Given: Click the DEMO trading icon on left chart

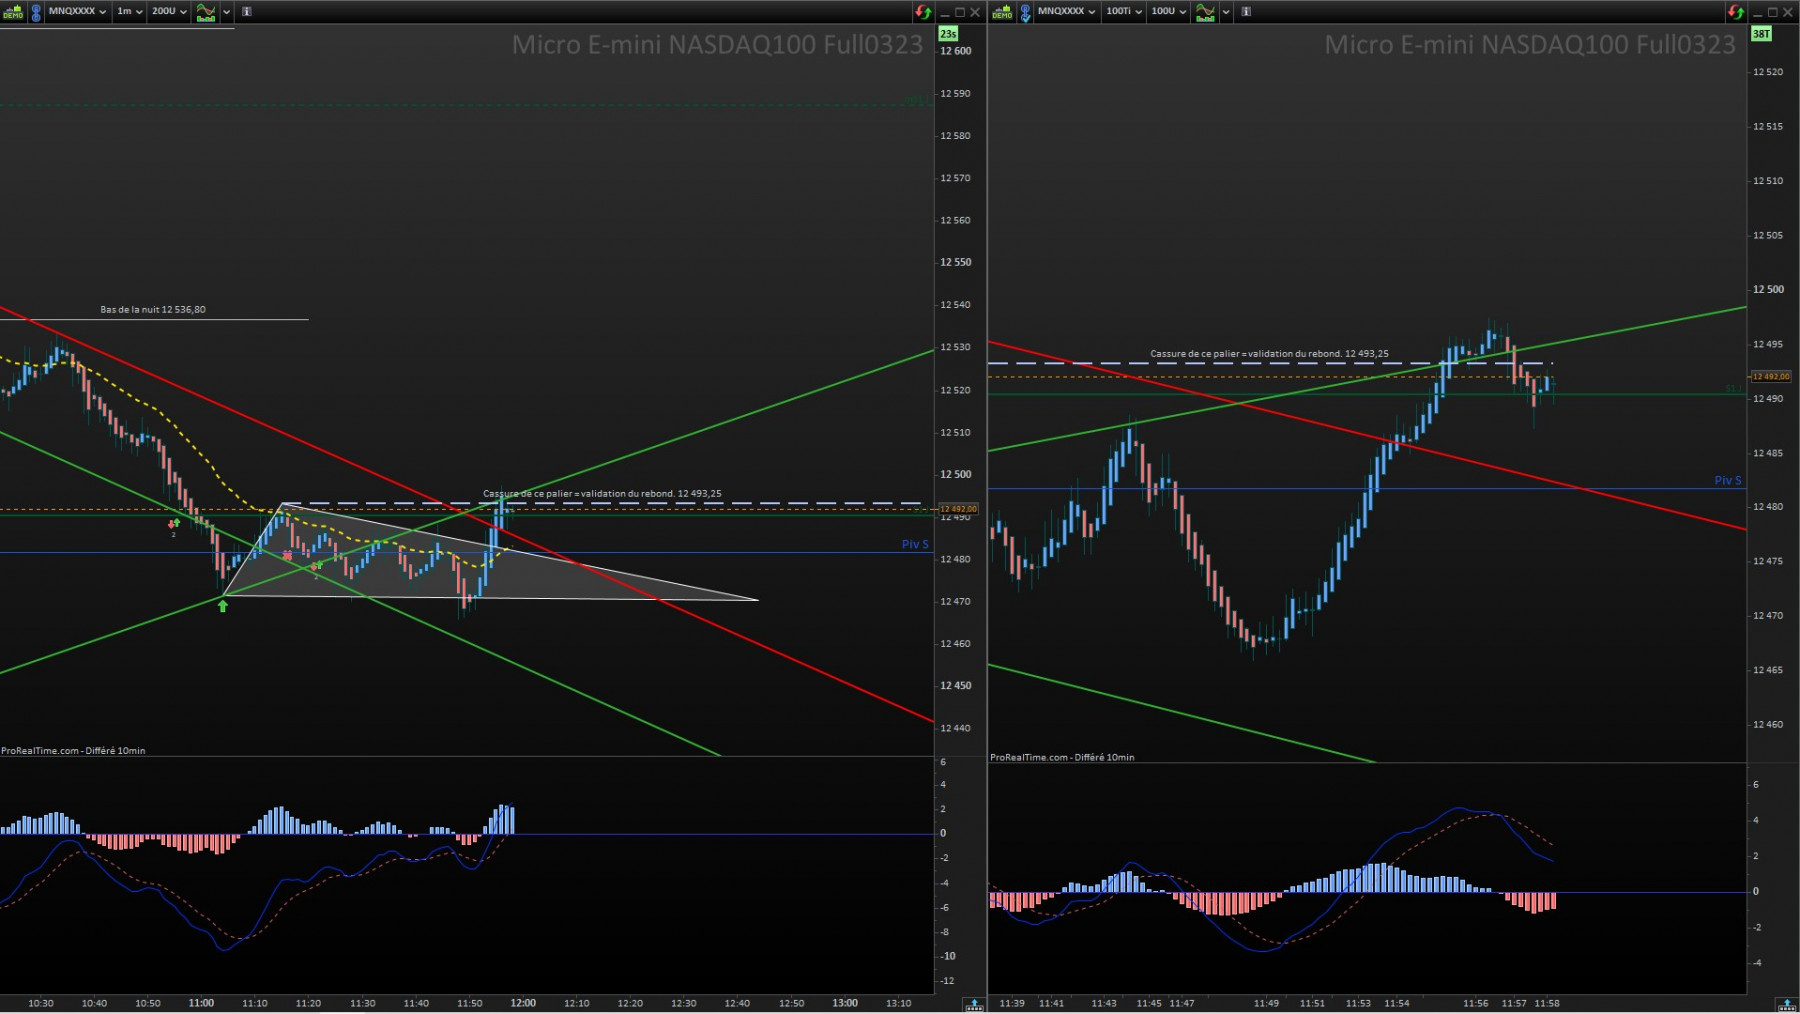Looking at the screenshot, I should [x=13, y=12].
